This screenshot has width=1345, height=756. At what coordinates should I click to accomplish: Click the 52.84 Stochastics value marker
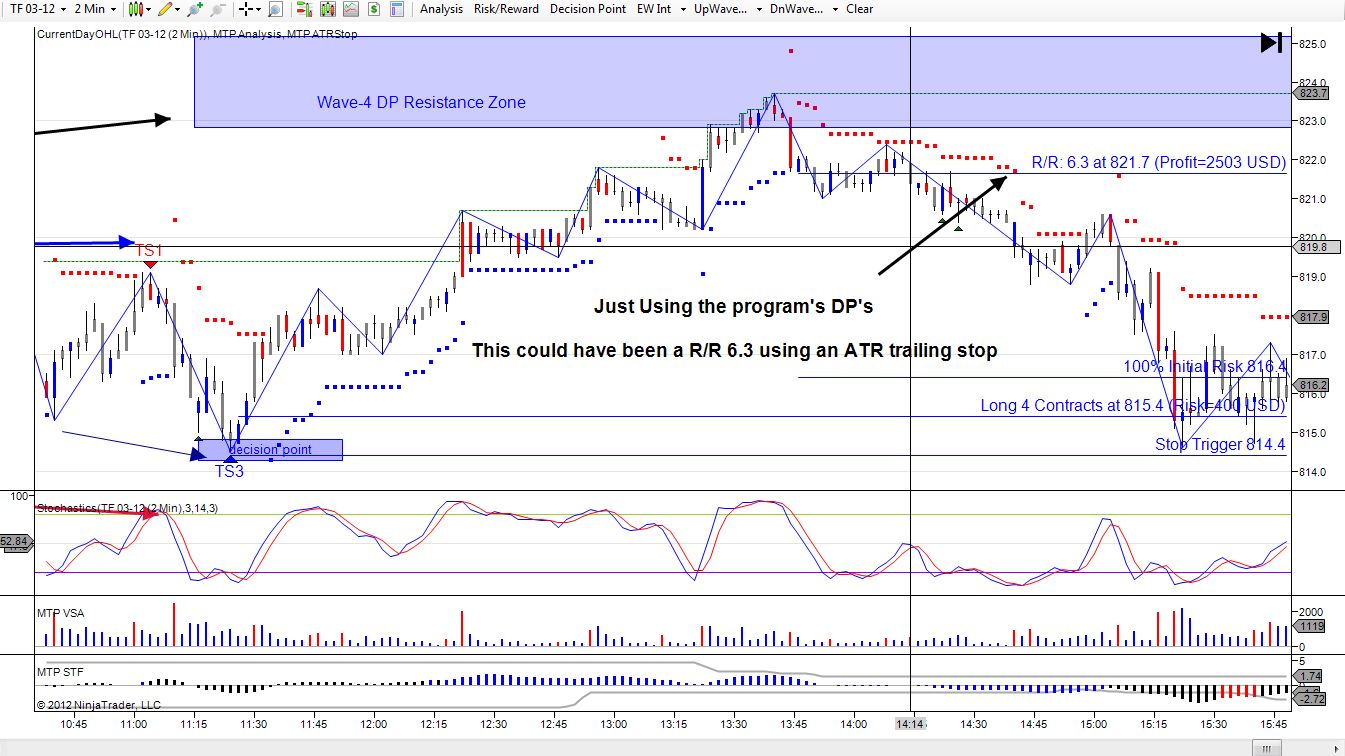click(x=16, y=542)
